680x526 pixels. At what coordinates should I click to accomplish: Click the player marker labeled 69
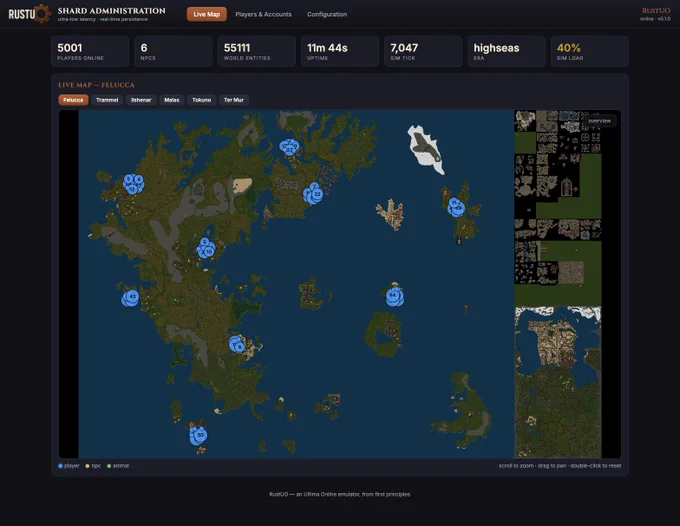tap(458, 209)
